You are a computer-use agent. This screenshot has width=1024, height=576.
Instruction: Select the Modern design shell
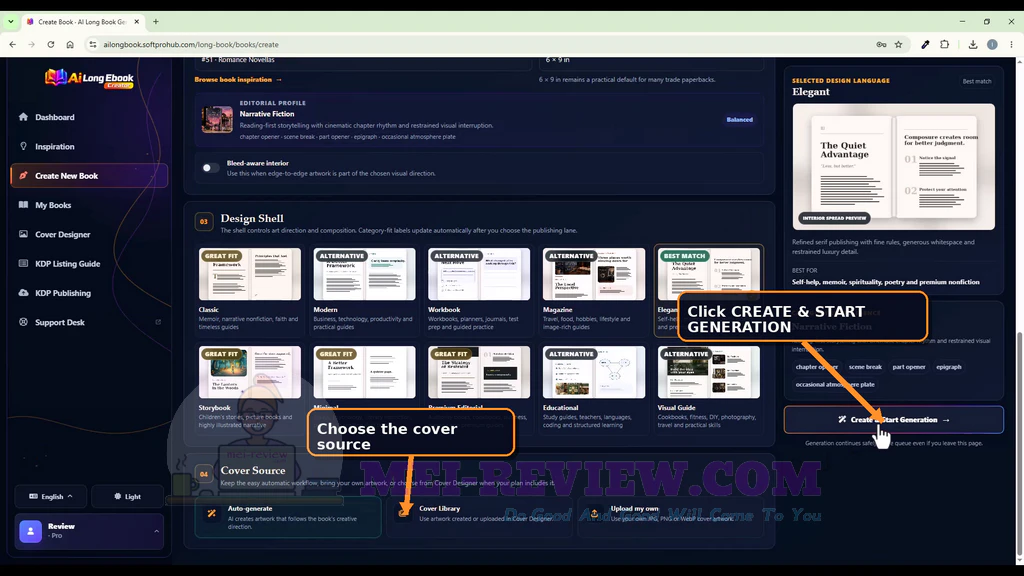pos(364,289)
